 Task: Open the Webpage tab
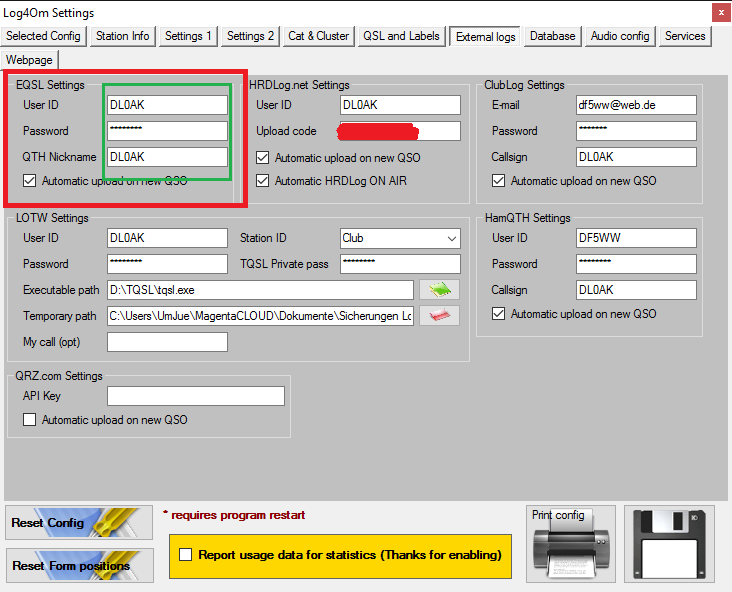tap(29, 60)
